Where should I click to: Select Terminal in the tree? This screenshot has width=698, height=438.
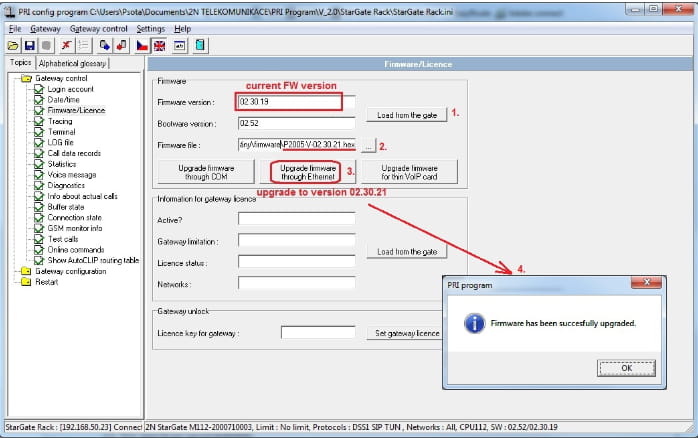tap(61, 132)
